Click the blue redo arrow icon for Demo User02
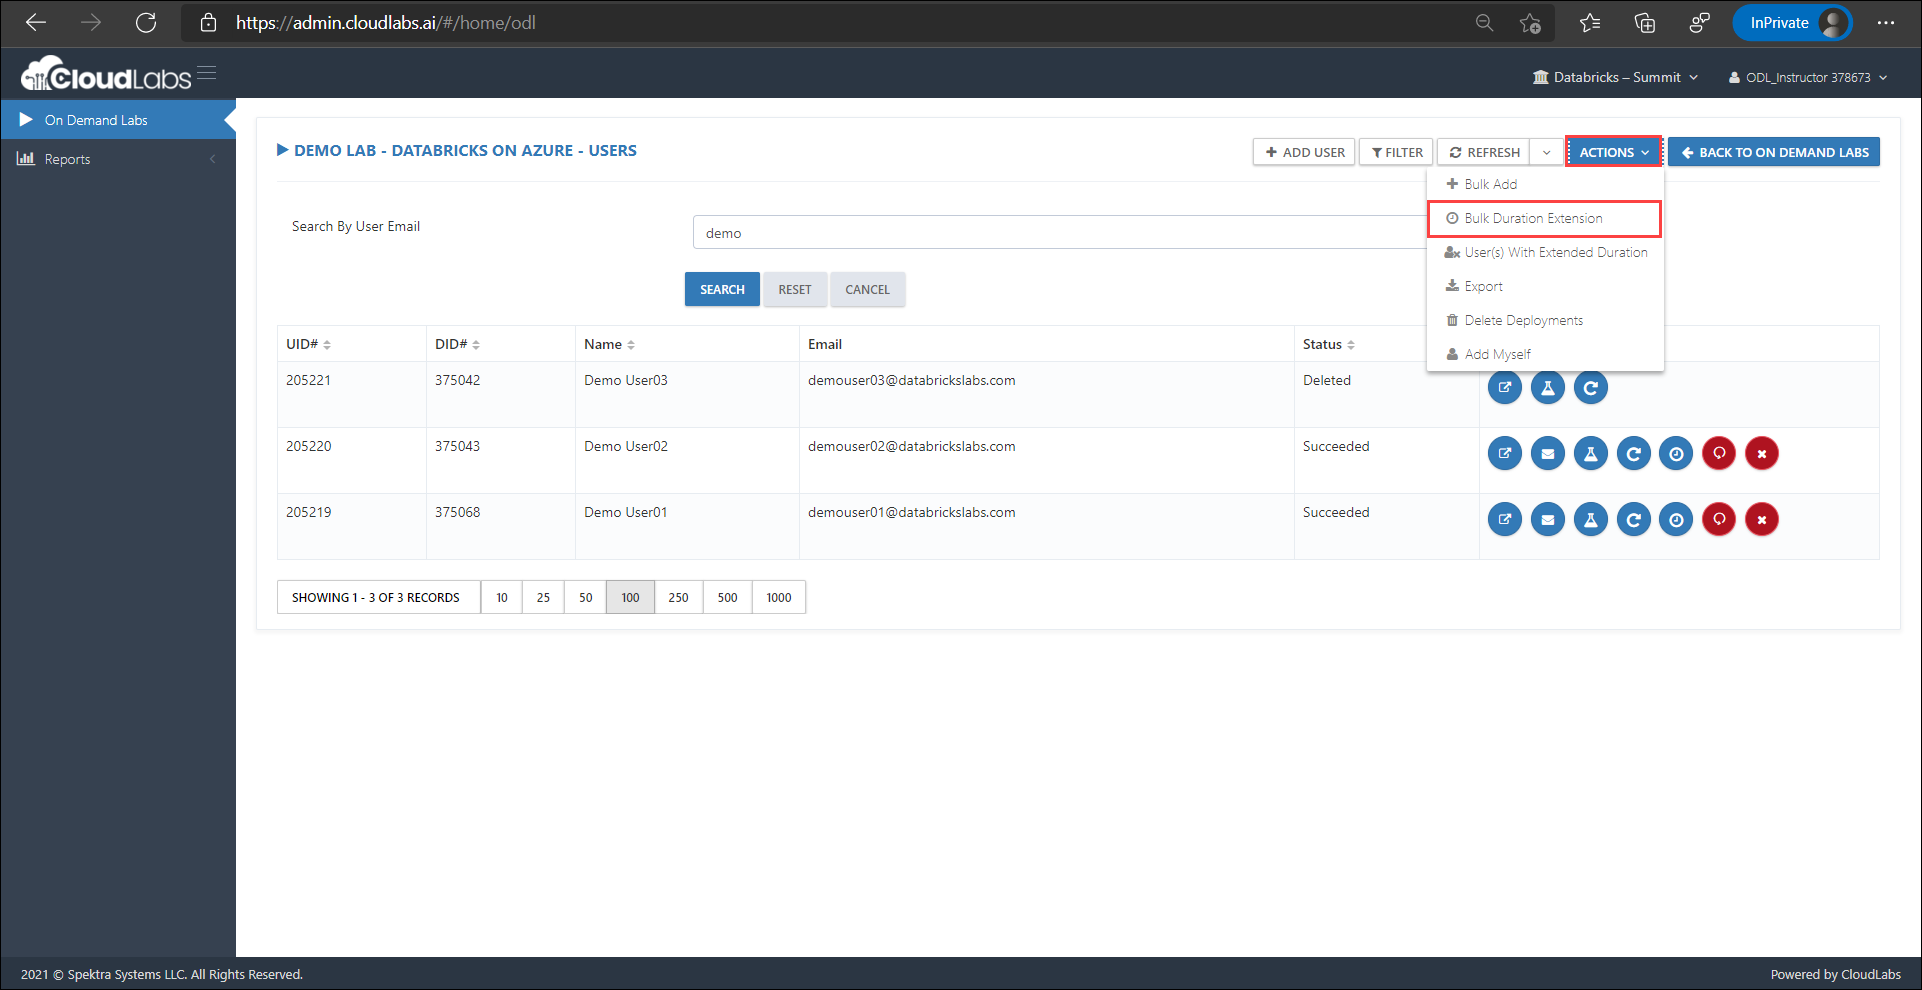Viewport: 1922px width, 990px height. (1633, 453)
